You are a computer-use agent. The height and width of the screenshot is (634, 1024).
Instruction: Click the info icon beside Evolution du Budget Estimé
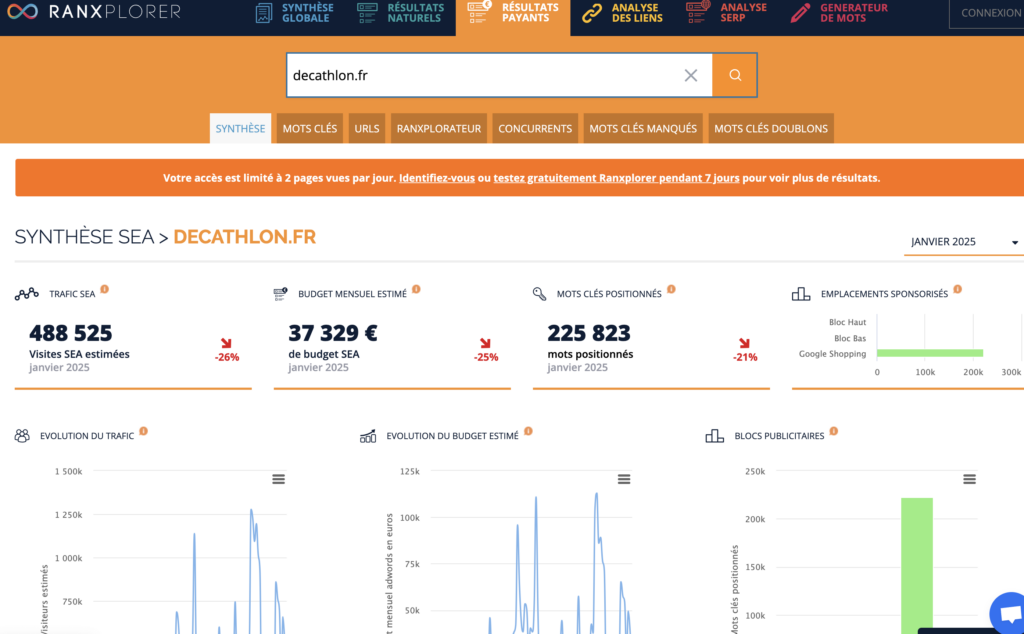(528, 431)
